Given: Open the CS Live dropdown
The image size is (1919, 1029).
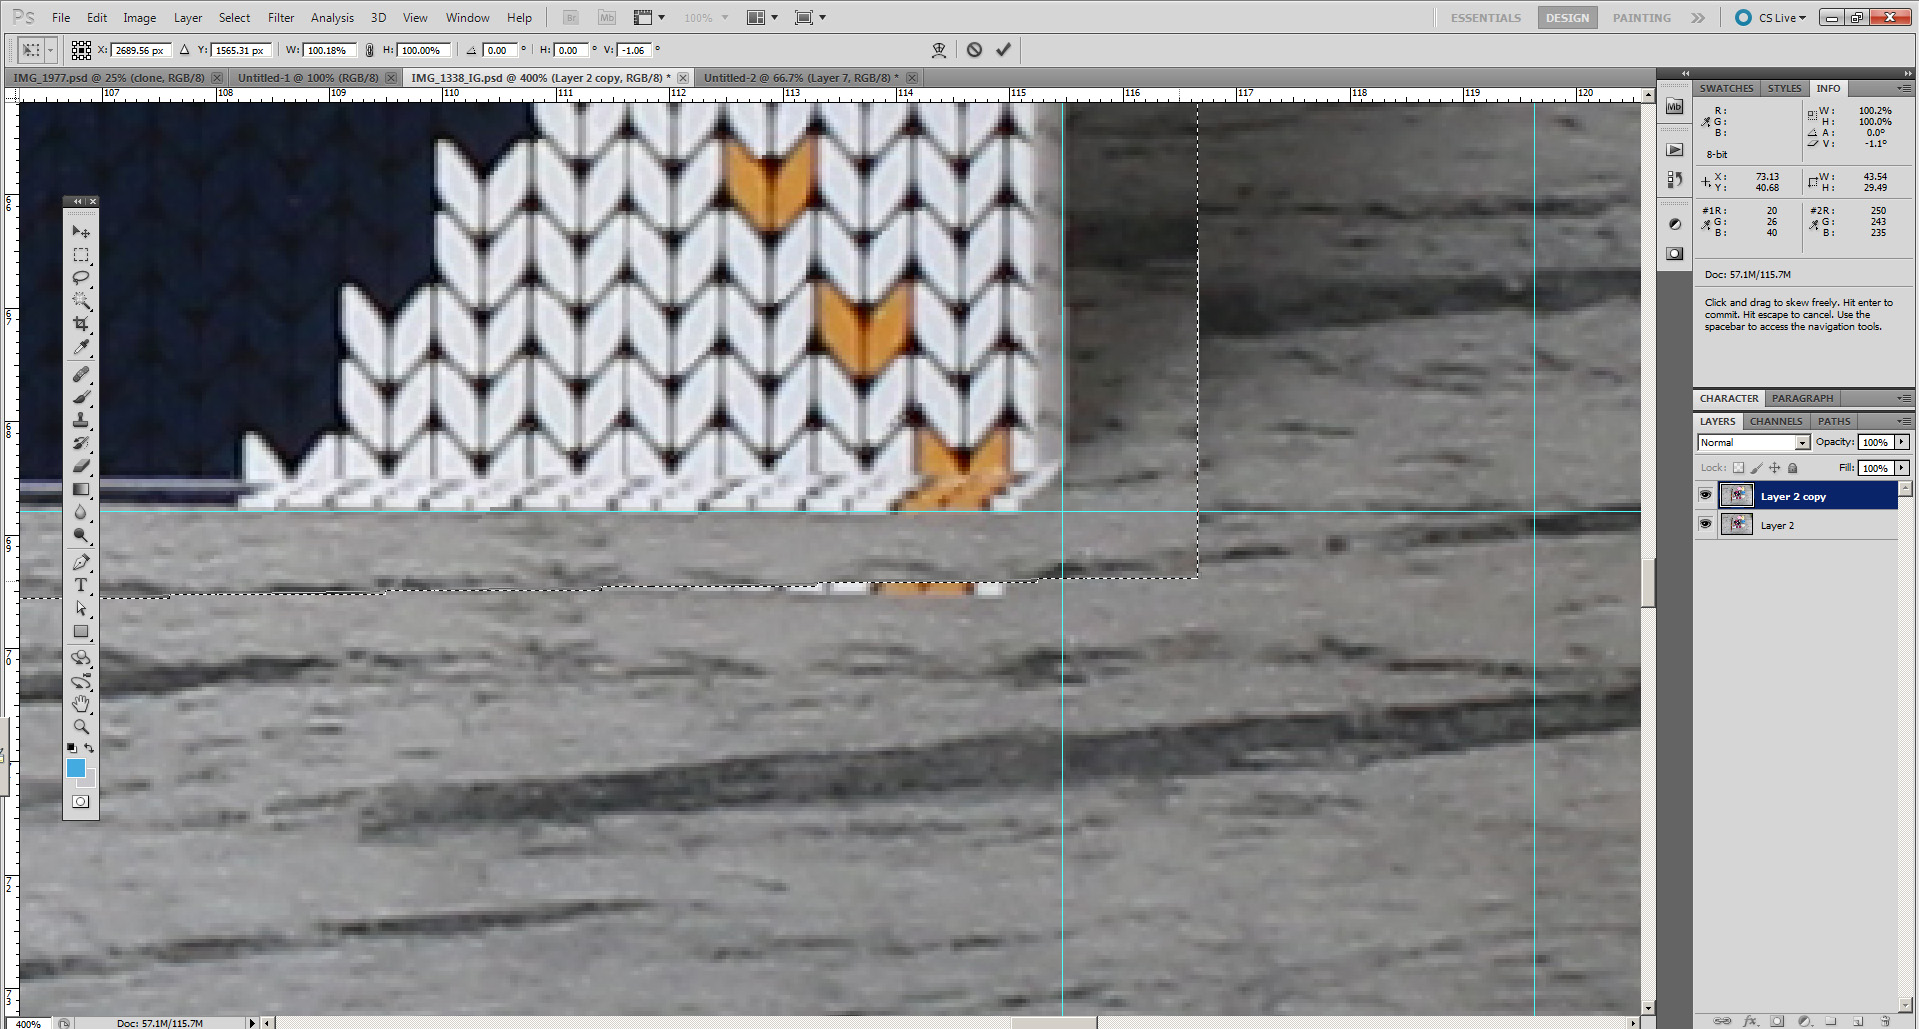Looking at the screenshot, I should point(1772,18).
